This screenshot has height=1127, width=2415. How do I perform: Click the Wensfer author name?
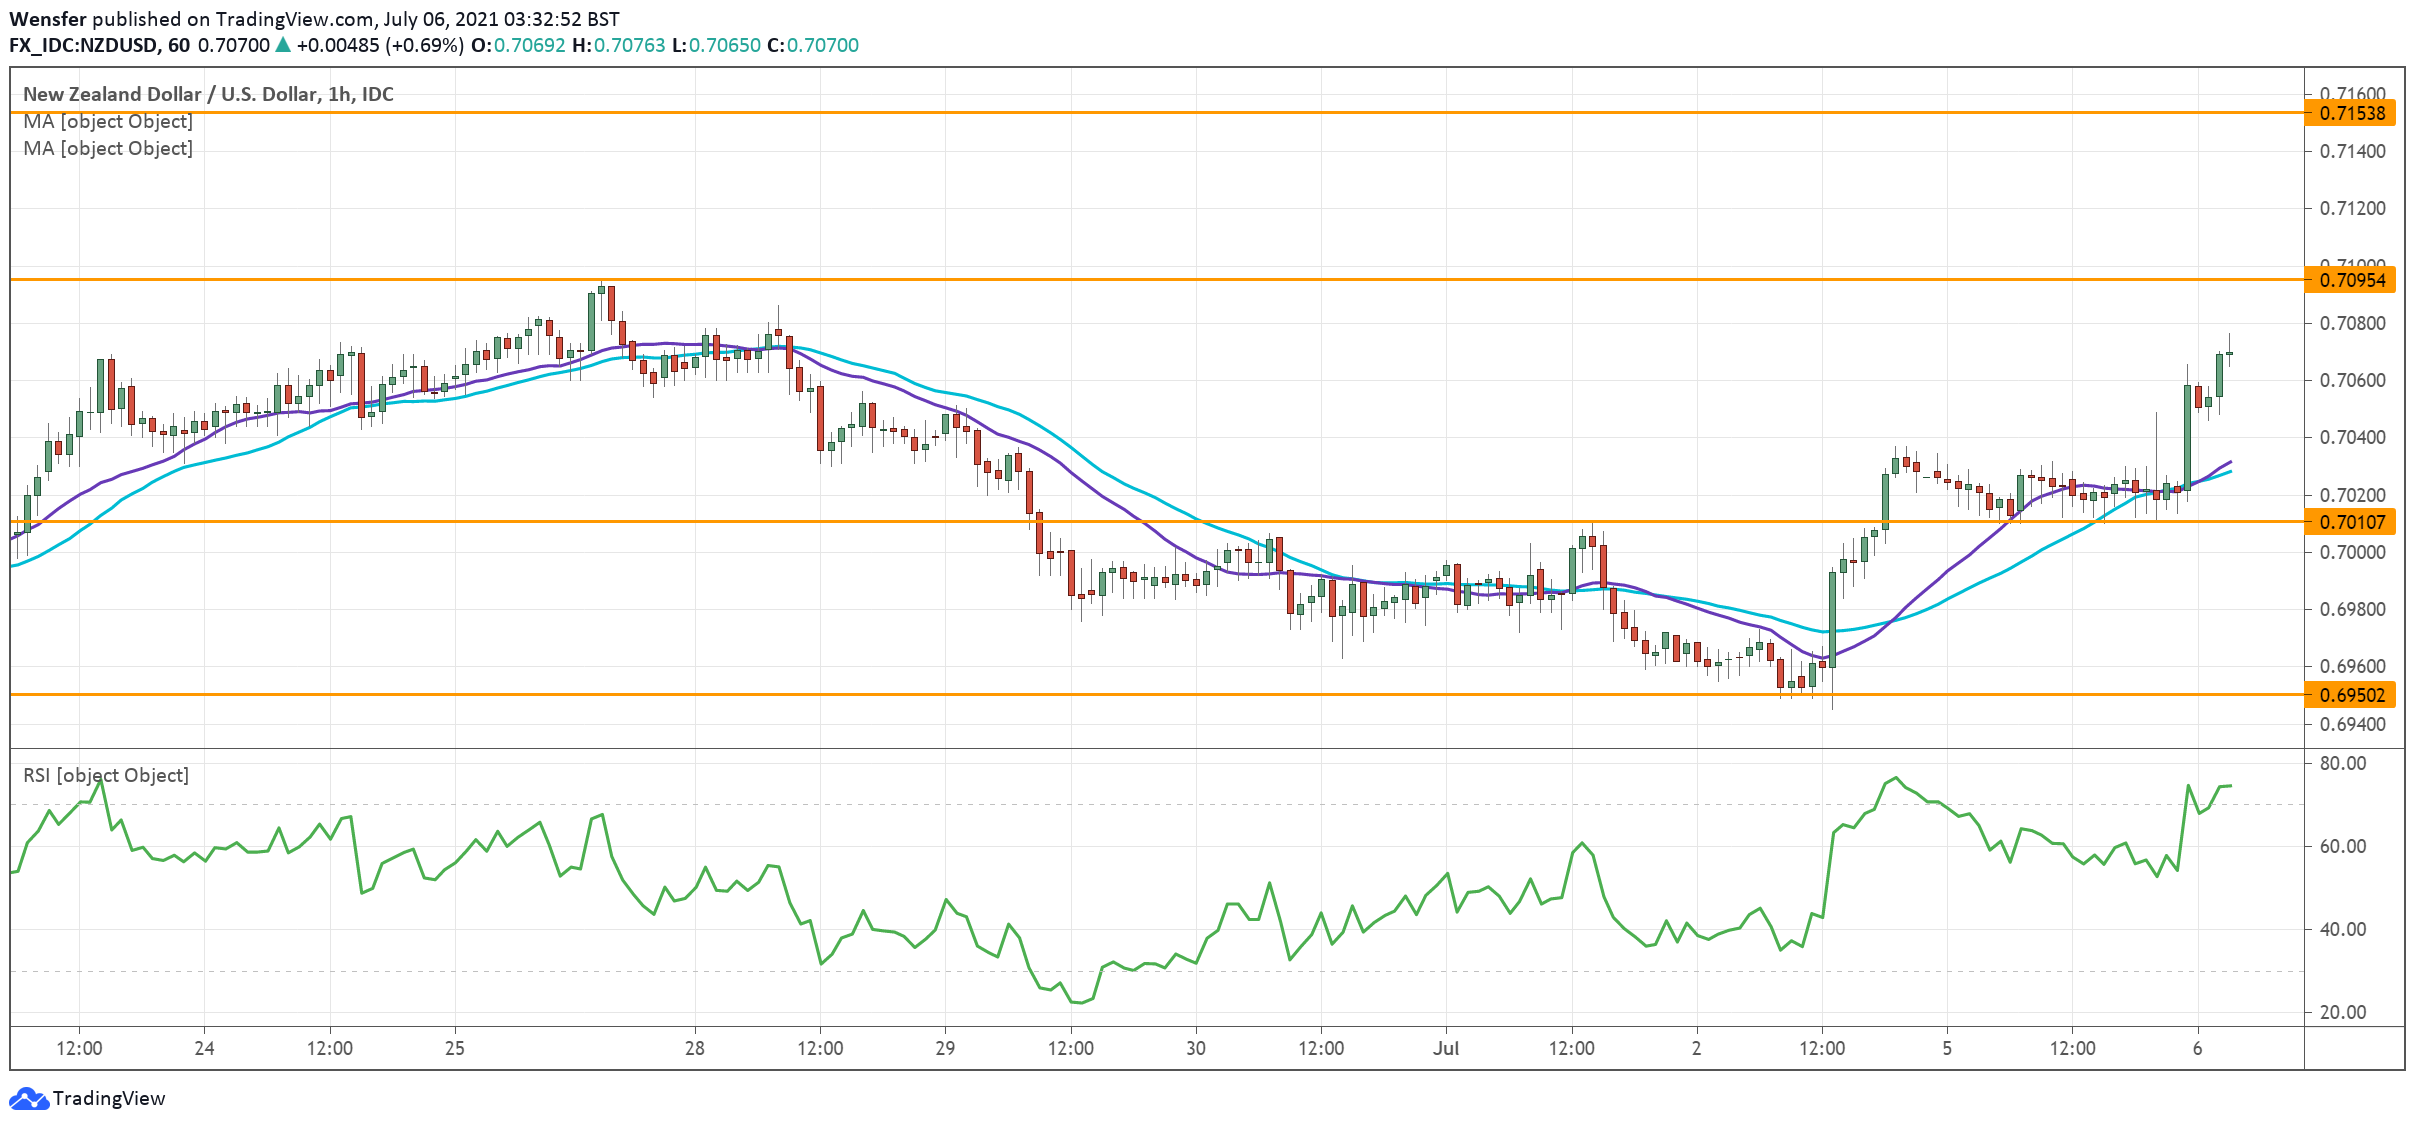[48, 19]
